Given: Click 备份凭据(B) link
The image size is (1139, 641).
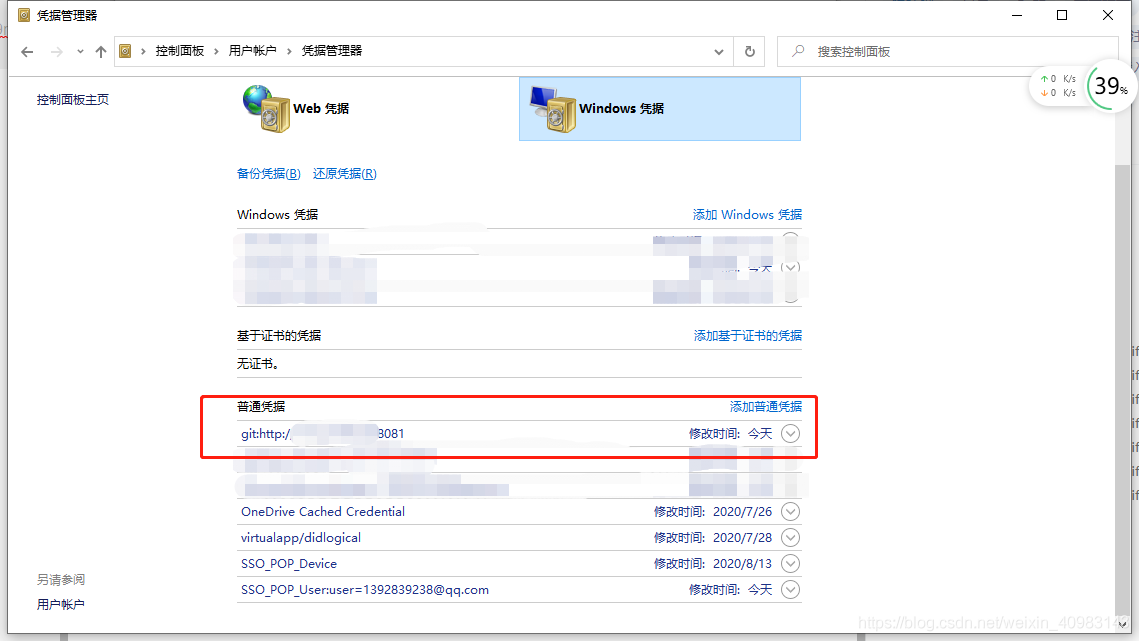Looking at the screenshot, I should click(x=268, y=174).
